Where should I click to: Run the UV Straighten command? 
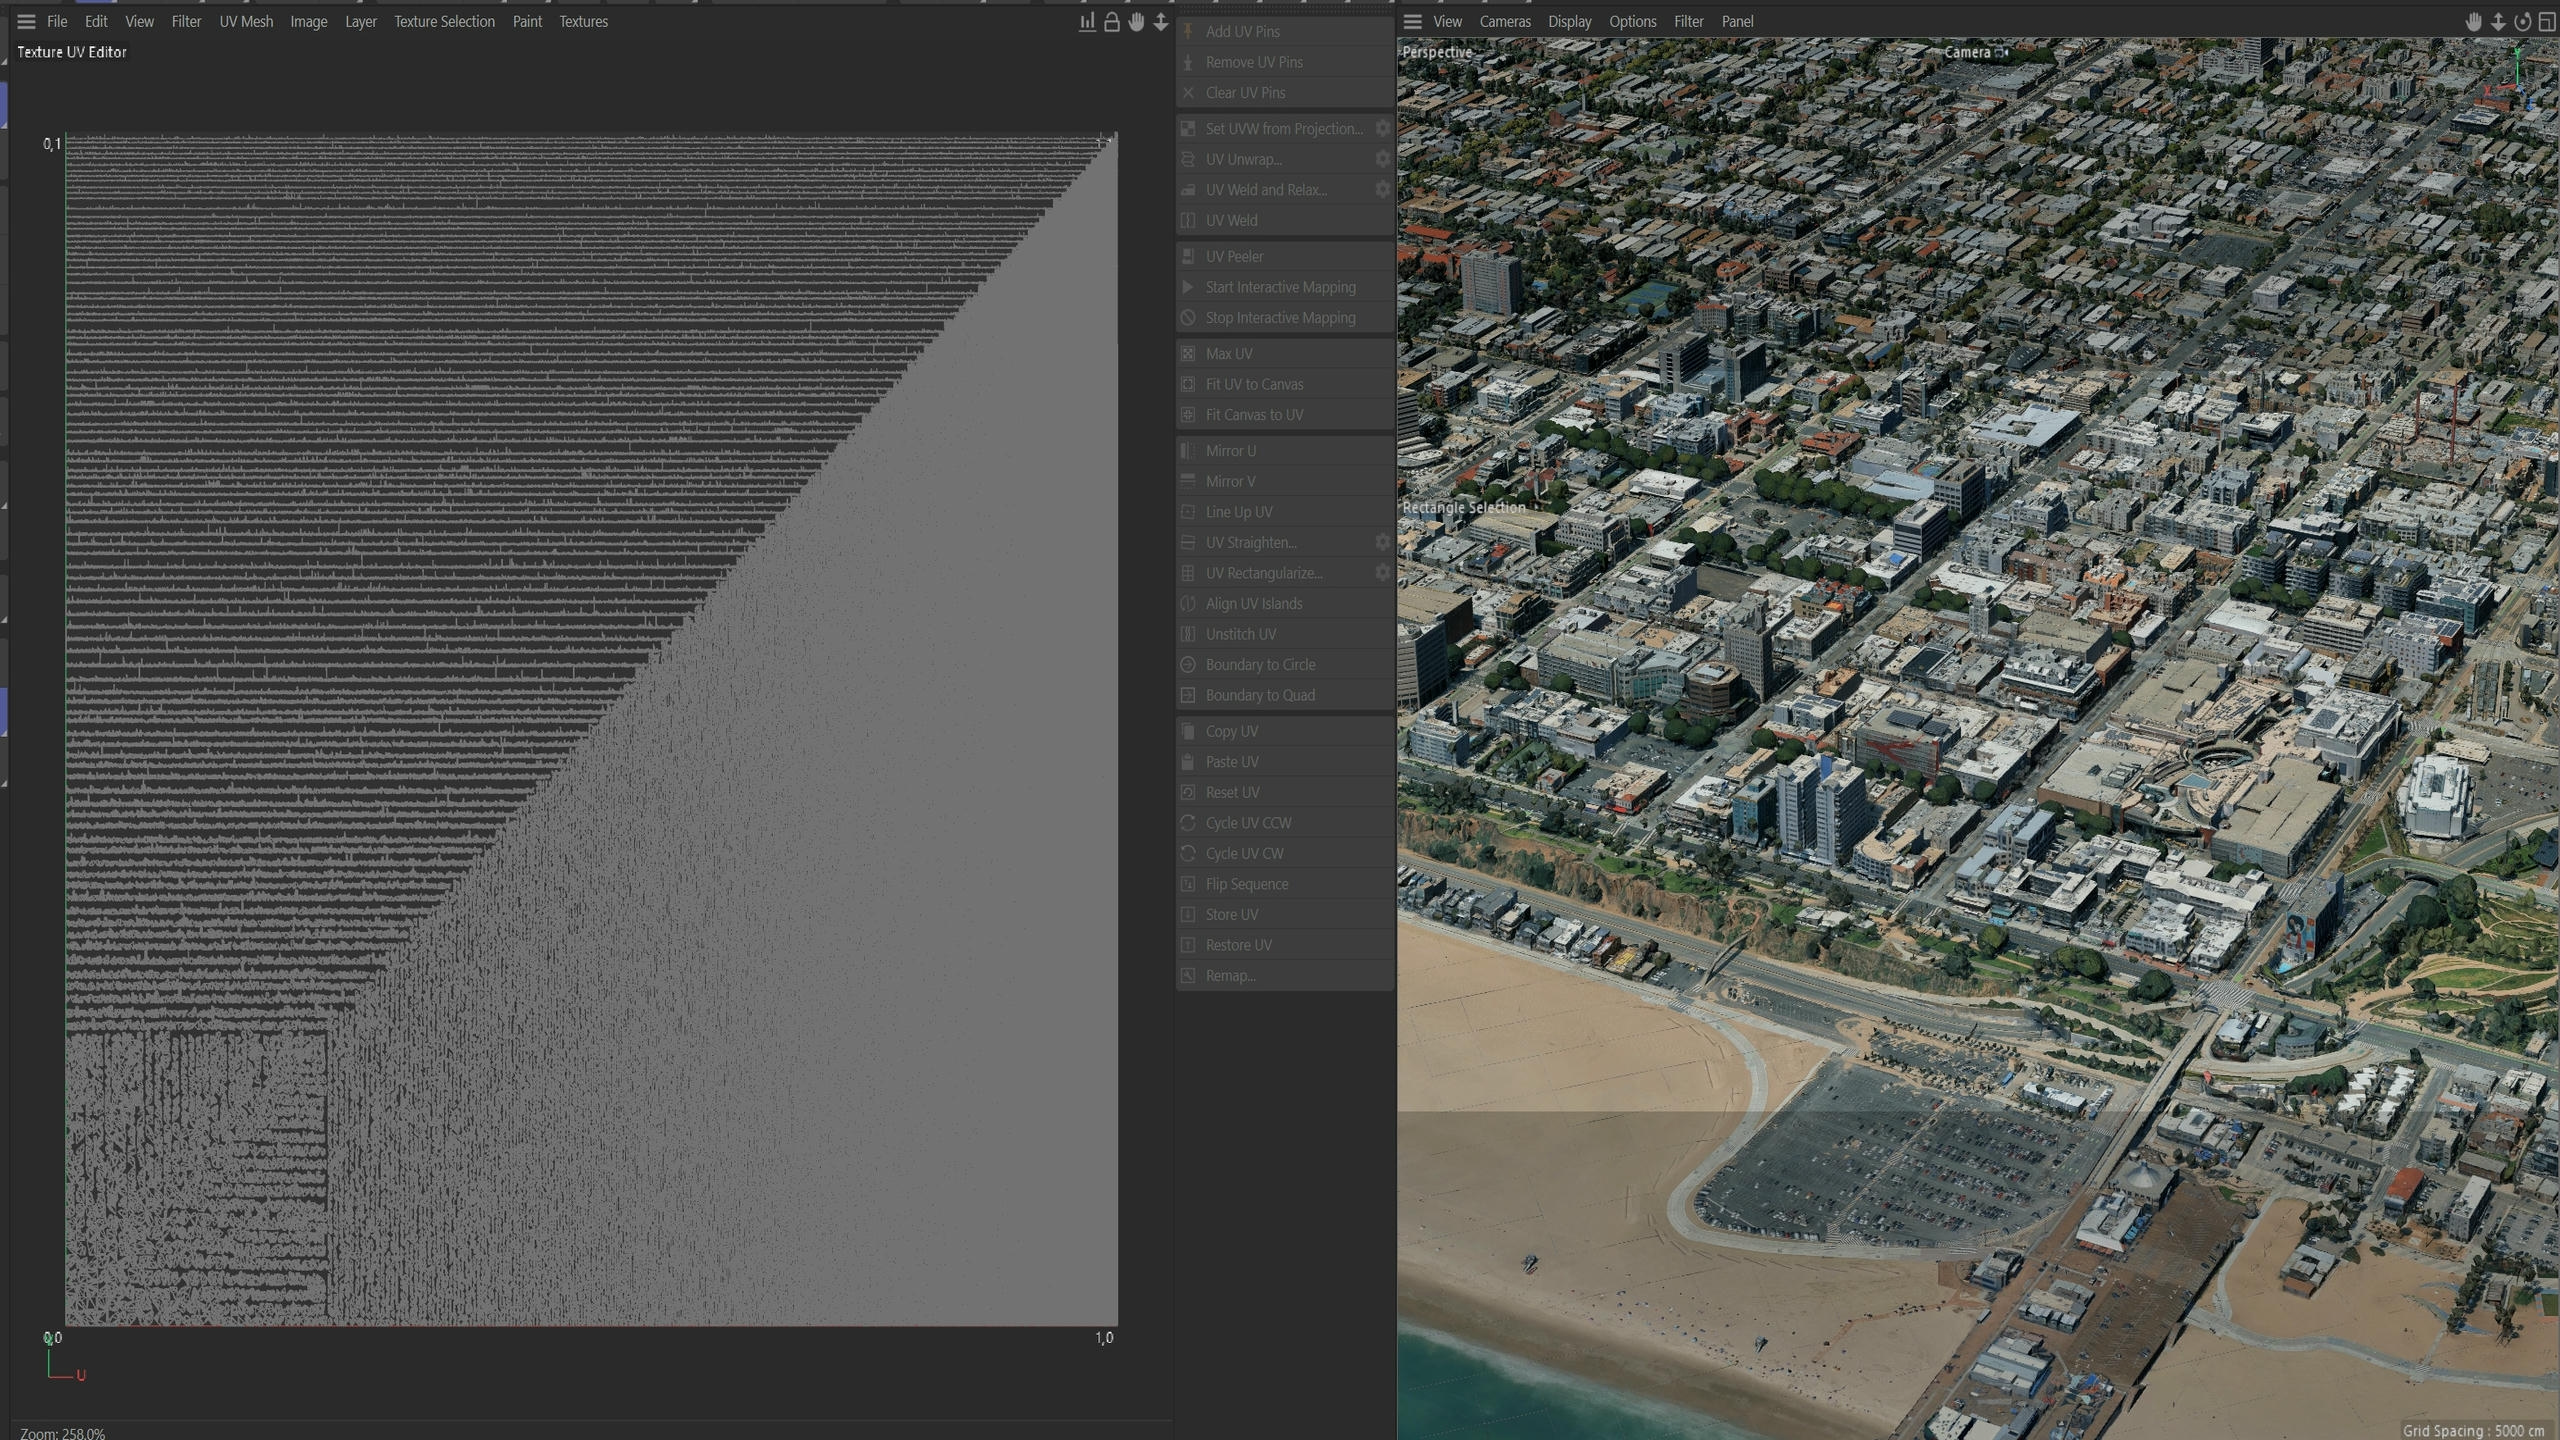coord(1273,542)
